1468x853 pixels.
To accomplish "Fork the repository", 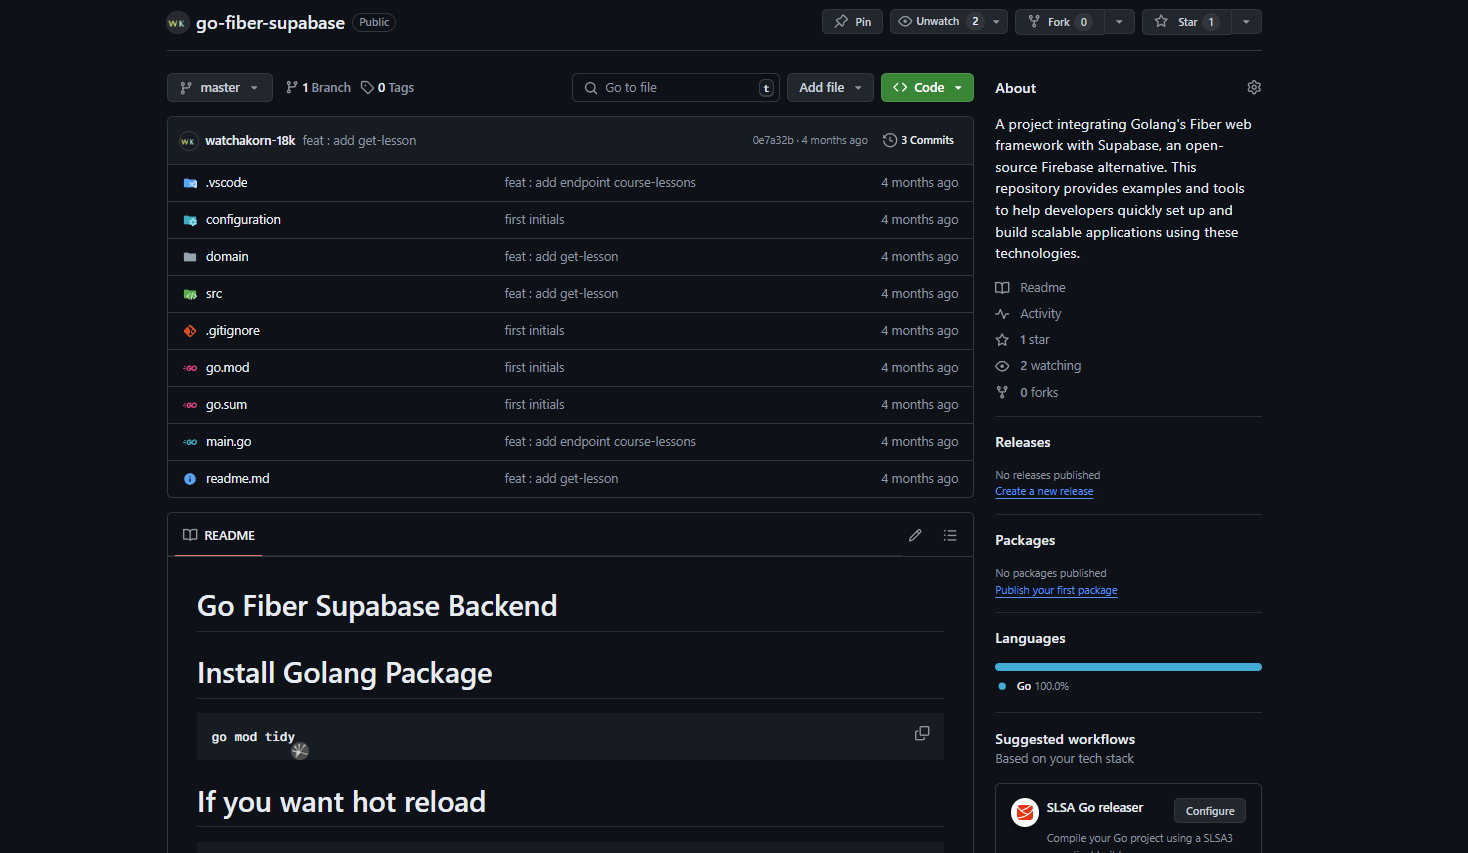I will click(1059, 22).
